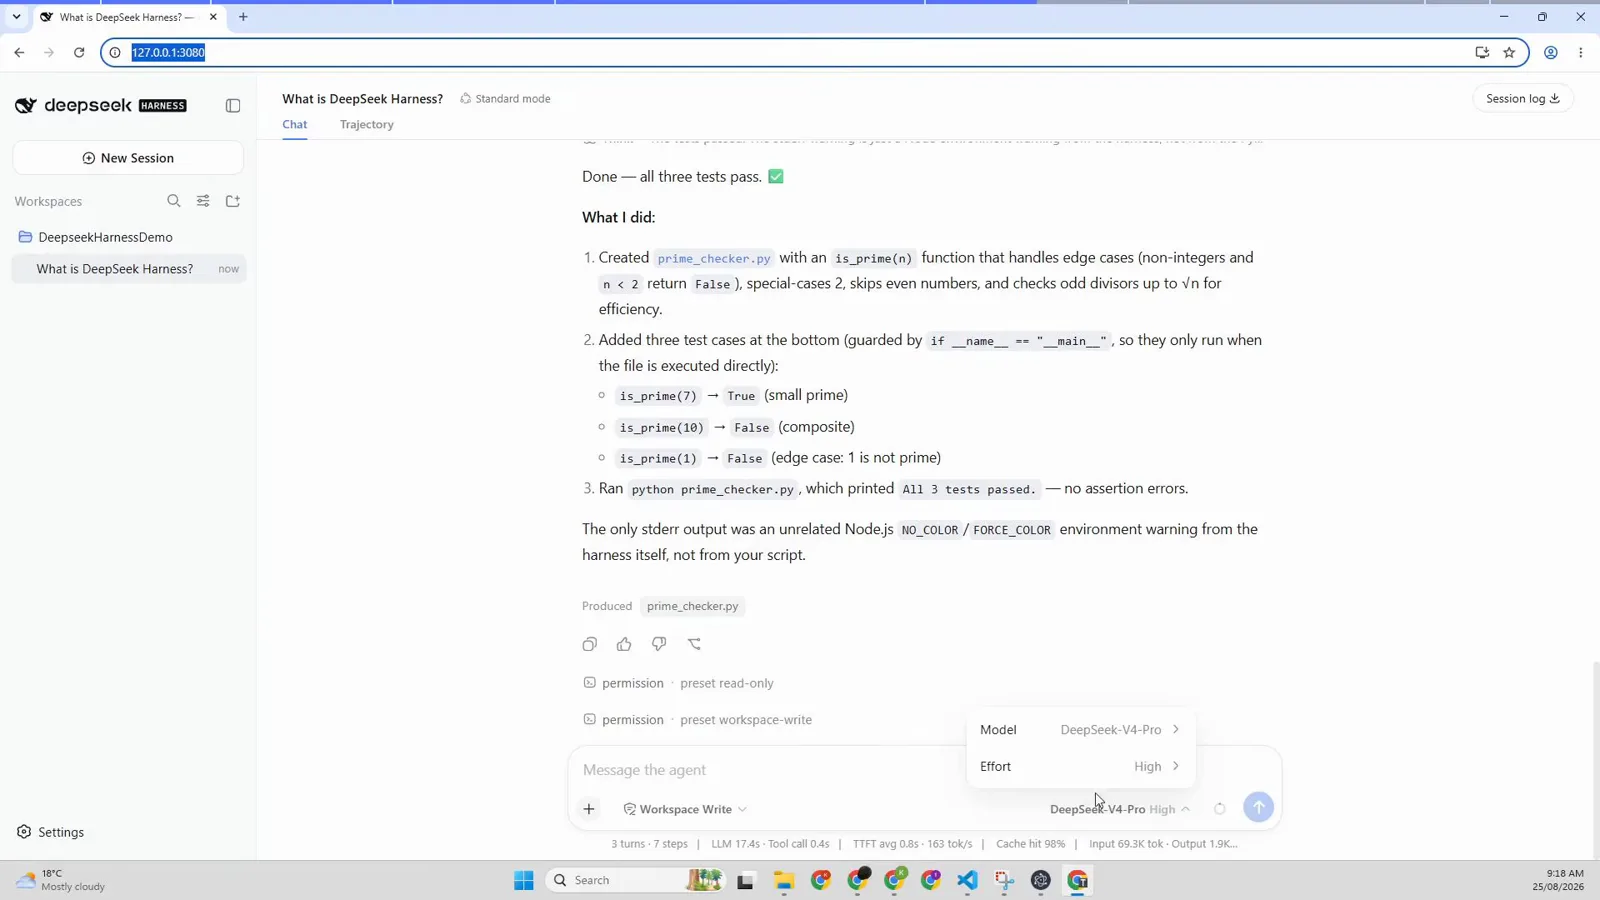Click the circular spinner icon near send

coord(1220,809)
